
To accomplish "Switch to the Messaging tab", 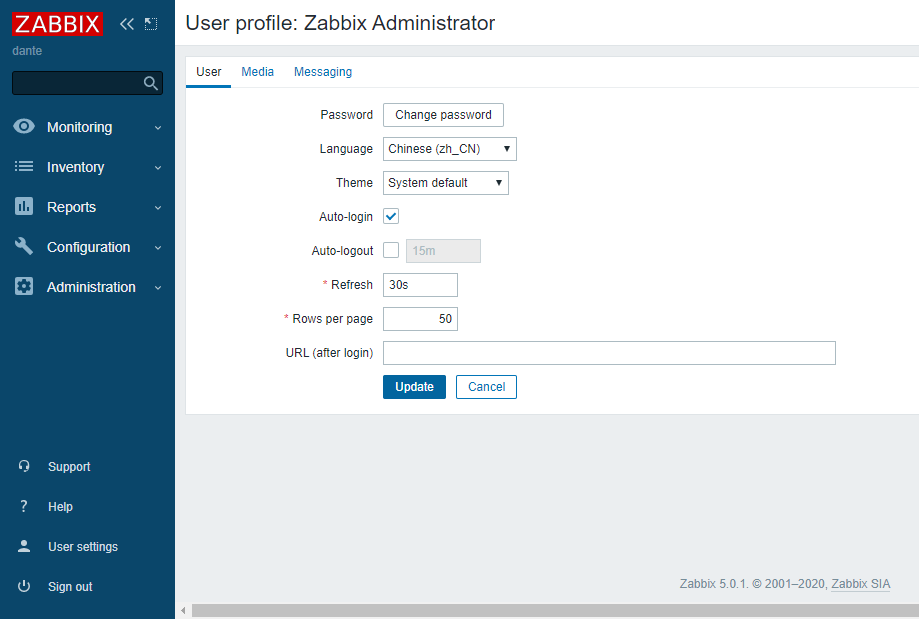I will click(323, 72).
